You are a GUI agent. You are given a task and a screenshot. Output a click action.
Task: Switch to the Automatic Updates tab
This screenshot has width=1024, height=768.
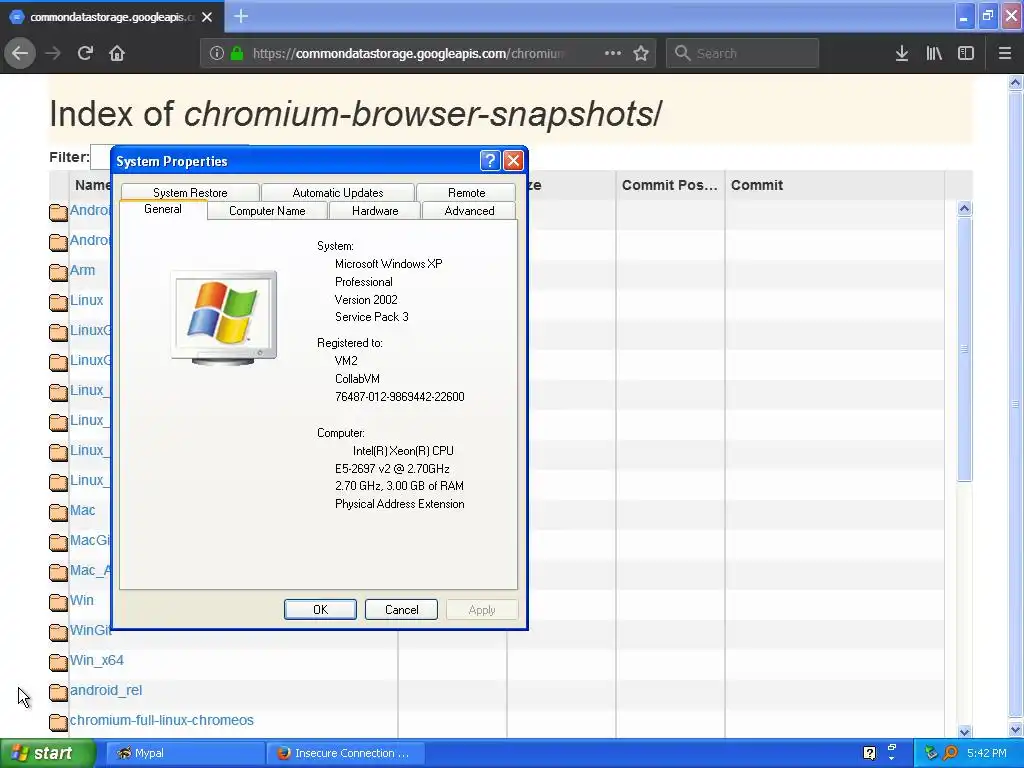pyautogui.click(x=338, y=193)
